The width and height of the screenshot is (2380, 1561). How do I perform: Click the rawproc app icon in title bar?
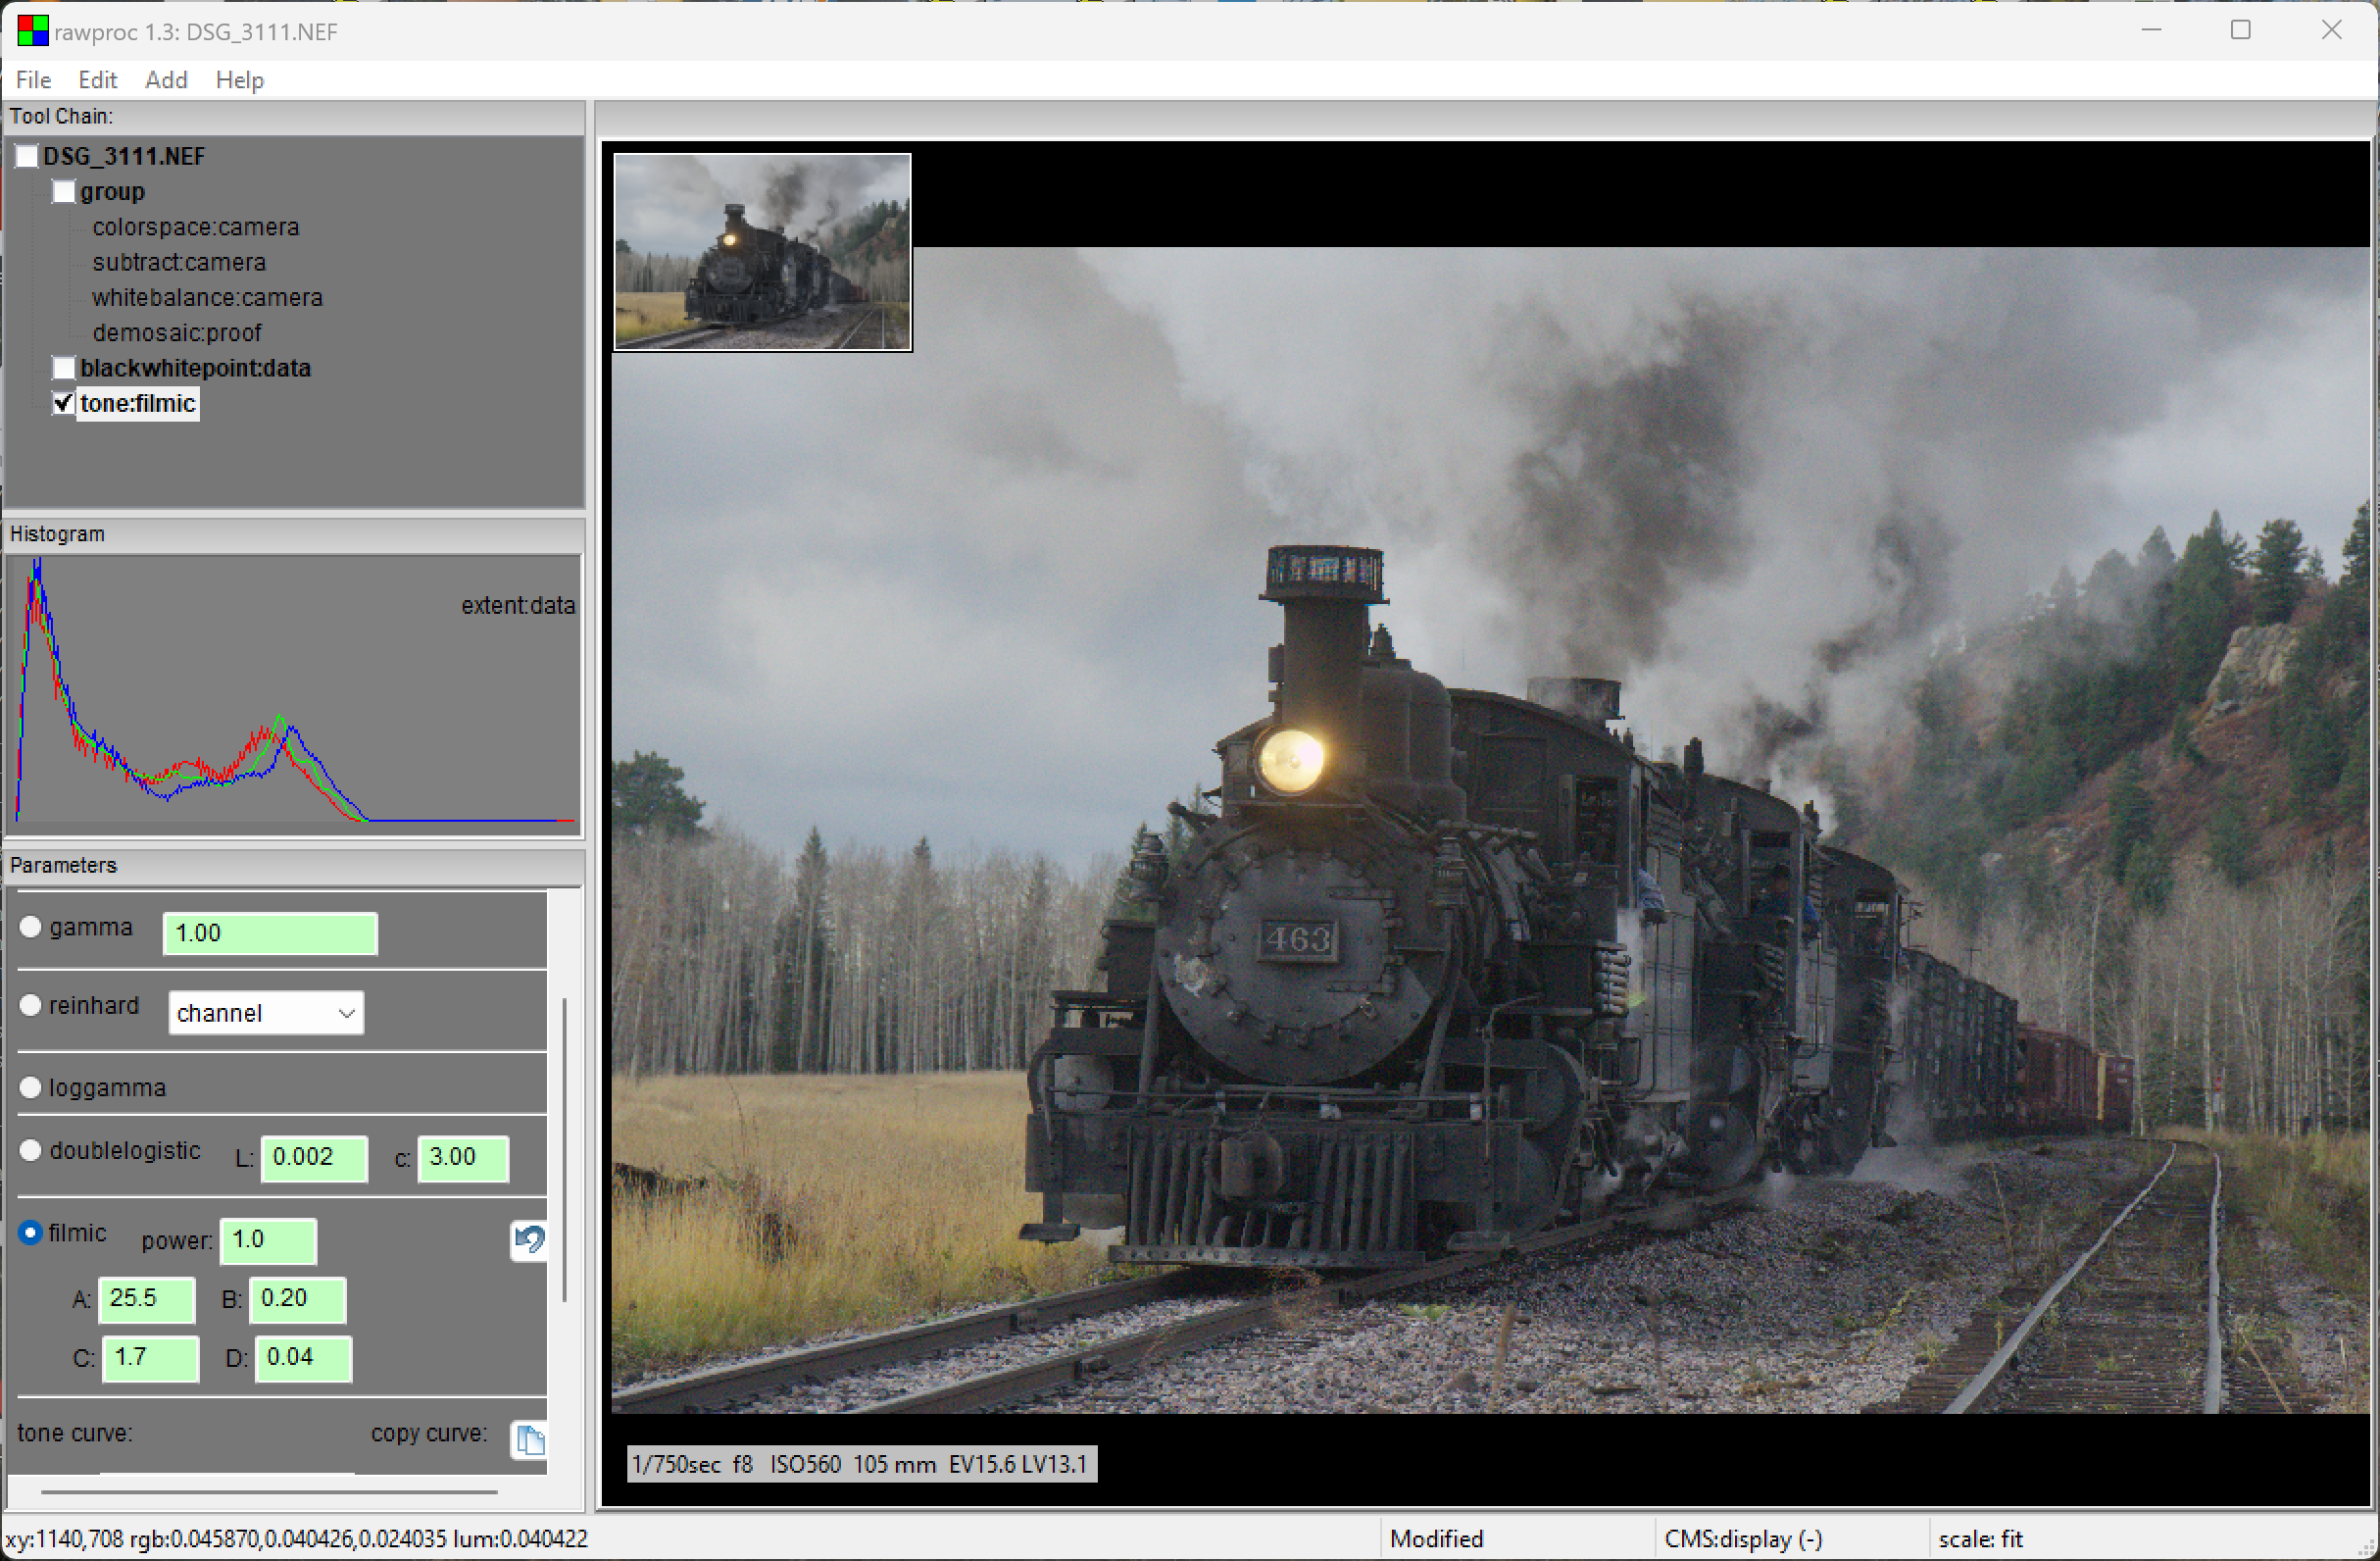pos(32,31)
